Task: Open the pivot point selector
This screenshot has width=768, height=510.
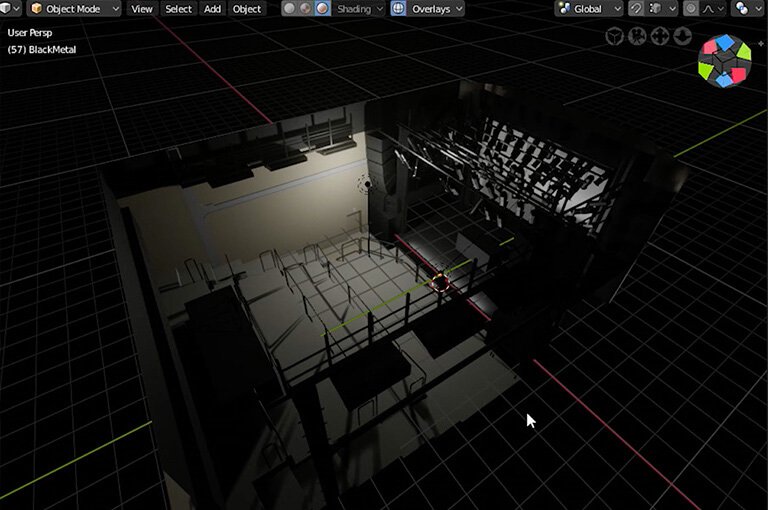Action: coord(746,9)
